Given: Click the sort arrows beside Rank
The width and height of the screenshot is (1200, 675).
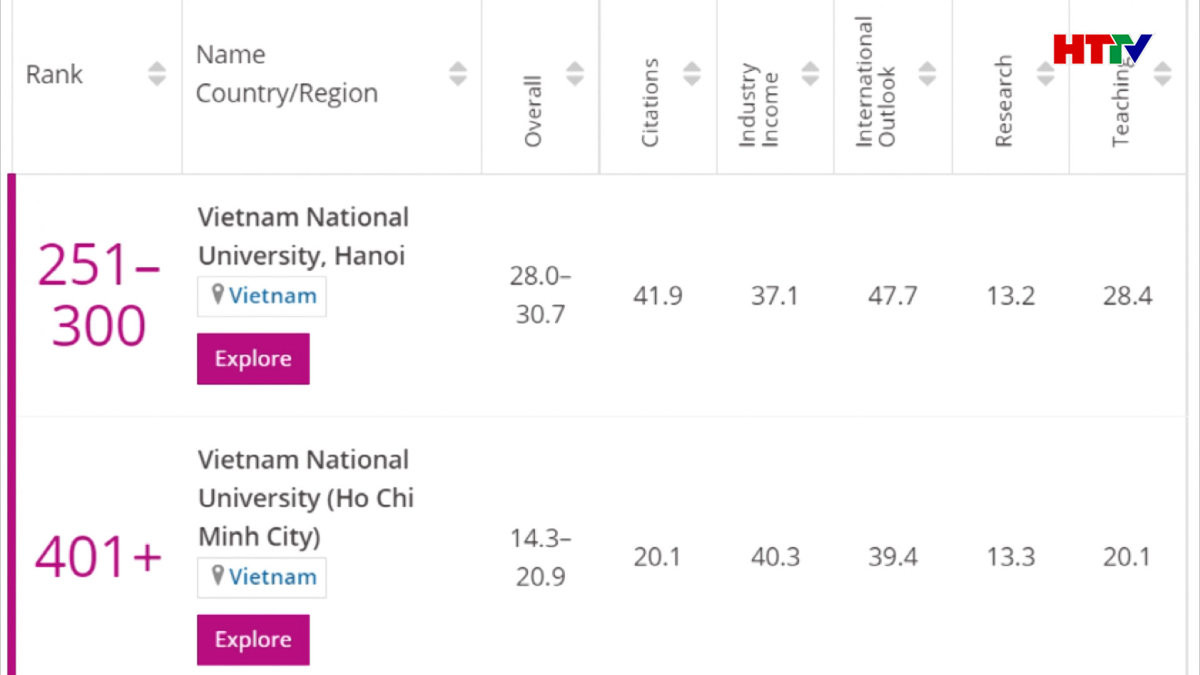Looking at the screenshot, I should pos(157,74).
